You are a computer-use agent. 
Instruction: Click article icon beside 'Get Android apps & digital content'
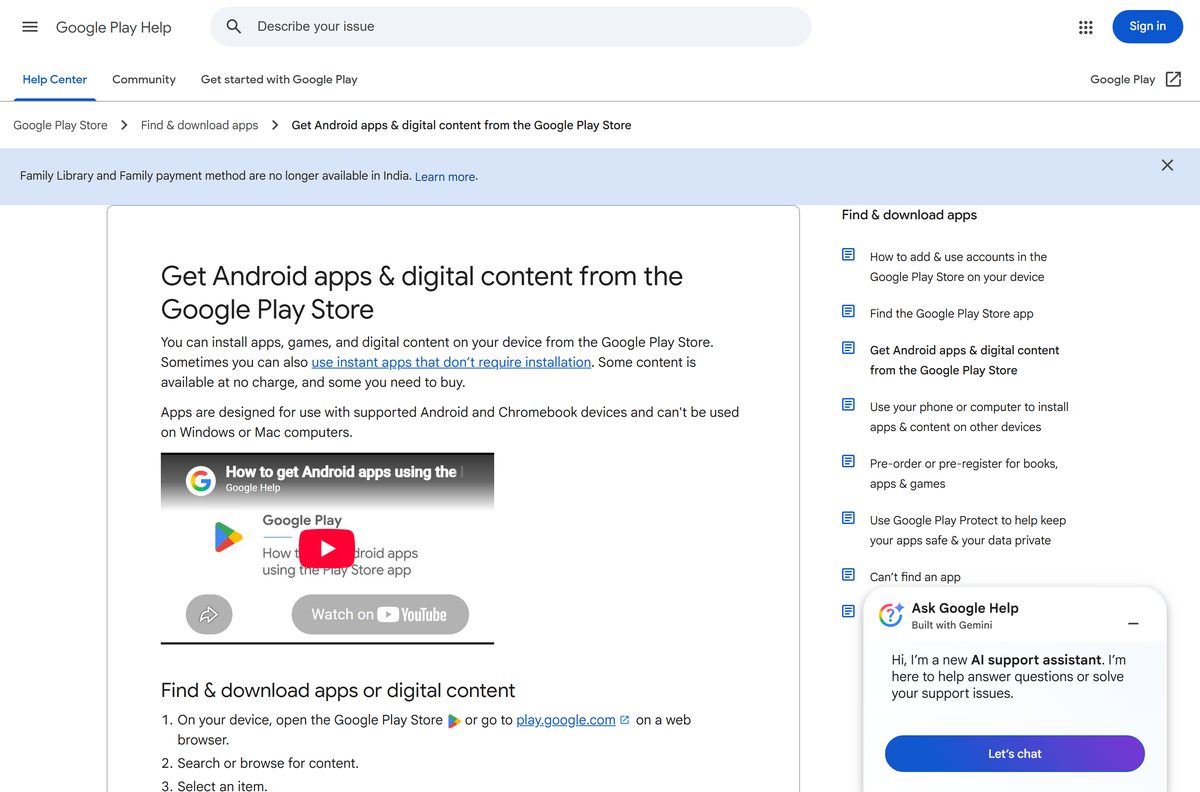pos(849,348)
